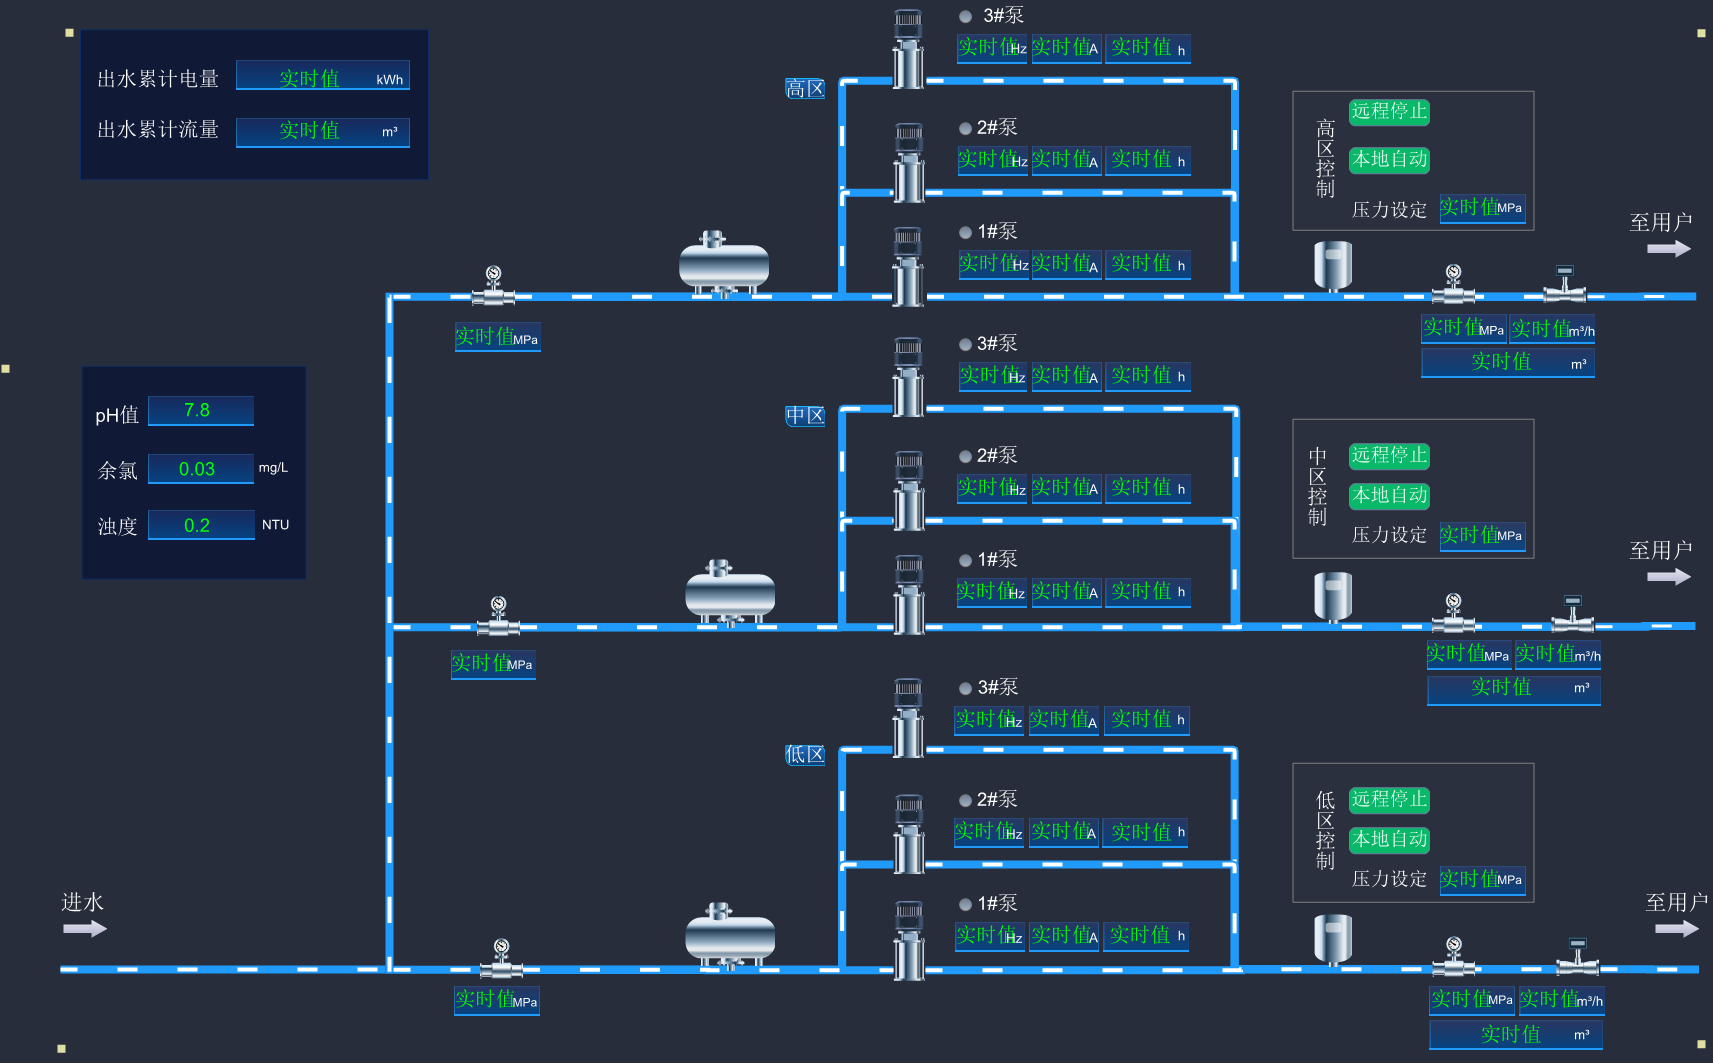Image resolution: width=1713 pixels, height=1063 pixels.
Task: Toggle 远程停止 in low zone control panel
Action: (x=1389, y=800)
